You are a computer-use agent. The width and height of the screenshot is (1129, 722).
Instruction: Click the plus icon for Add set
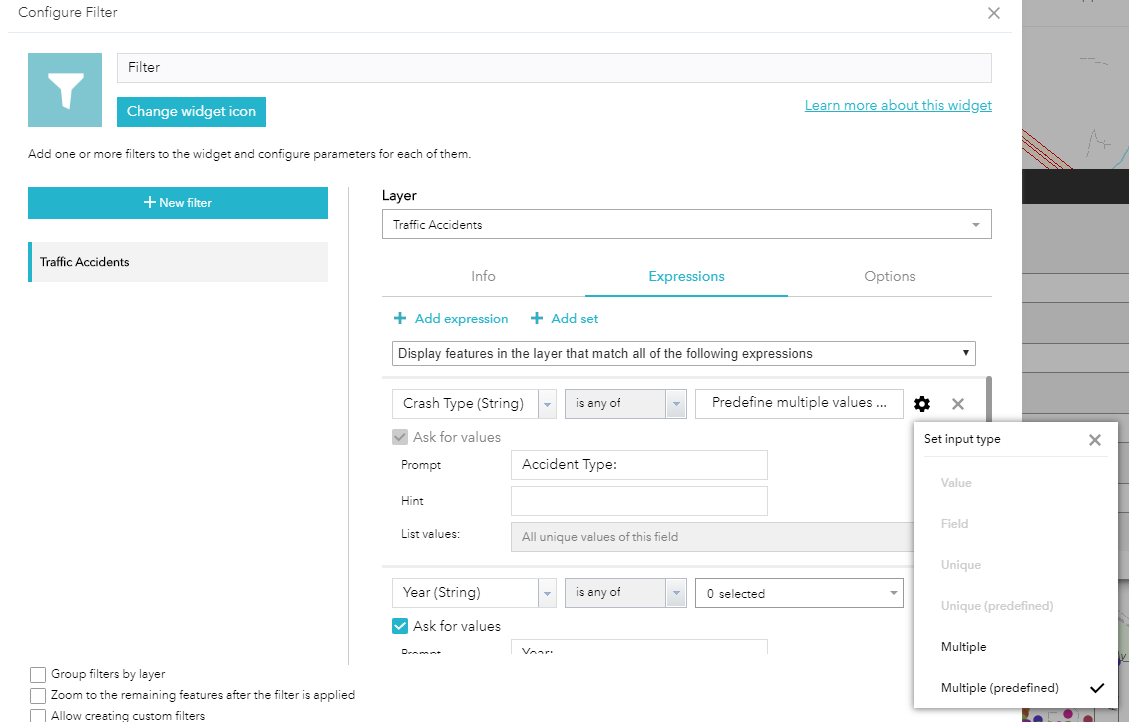click(537, 319)
